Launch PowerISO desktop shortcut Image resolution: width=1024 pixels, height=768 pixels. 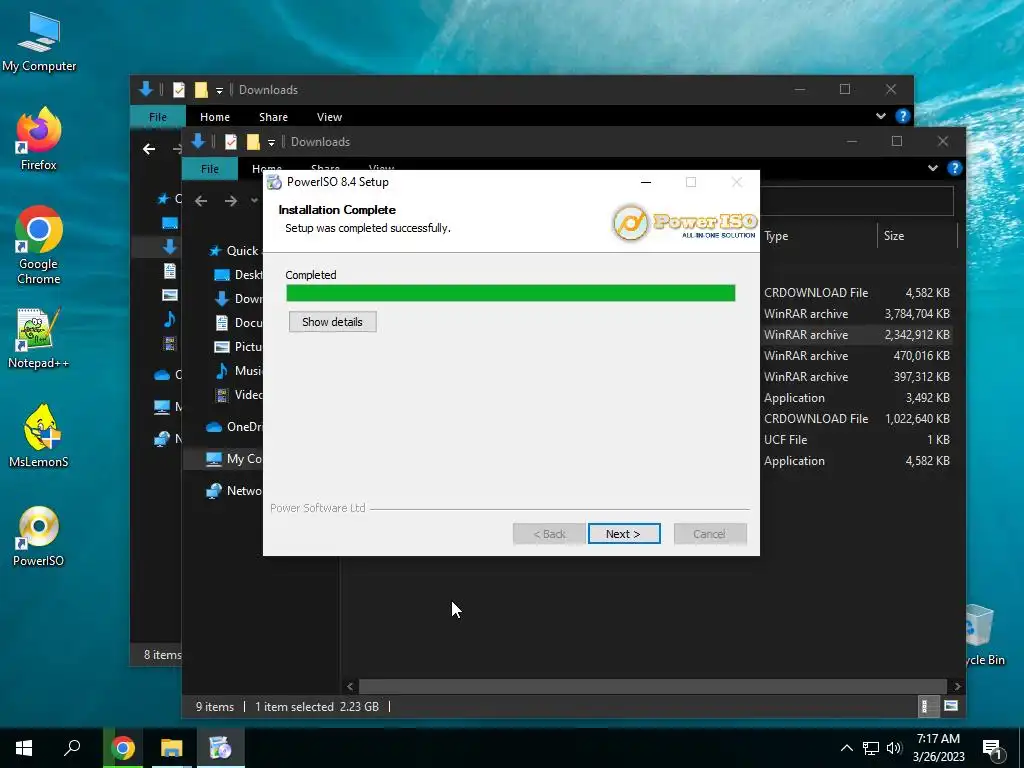pos(39,536)
